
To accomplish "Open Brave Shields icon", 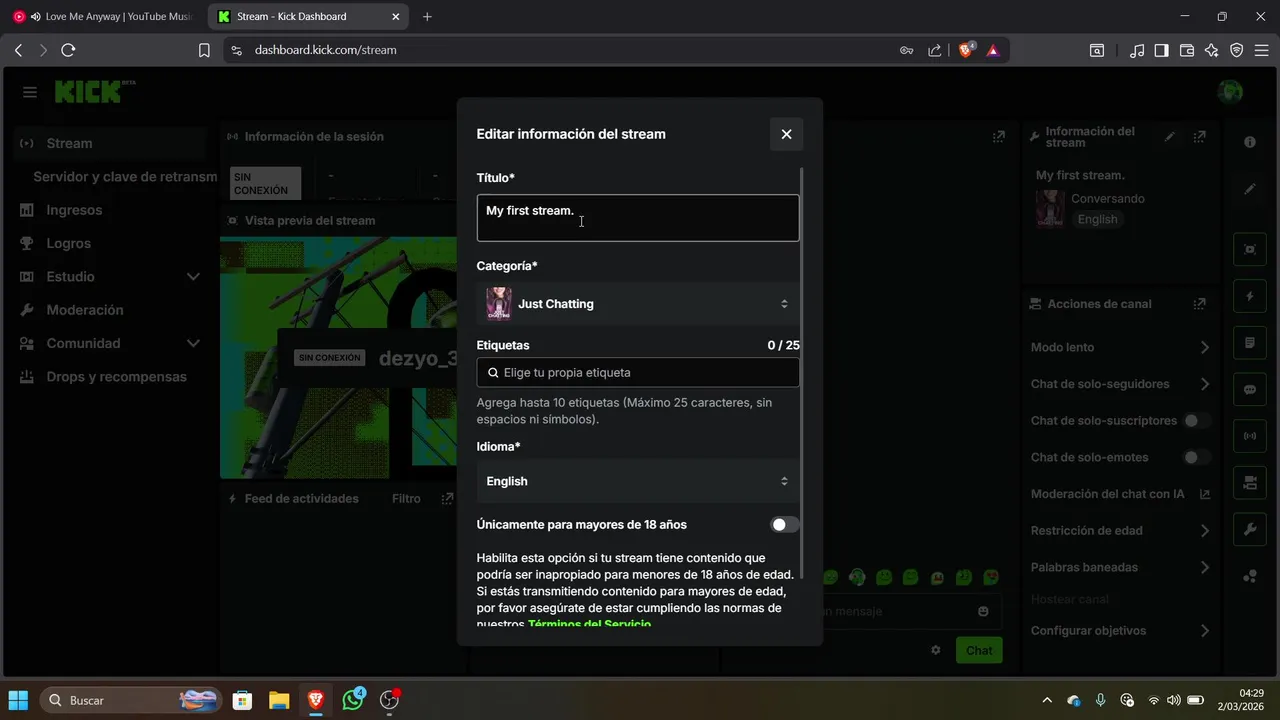I will click(x=967, y=50).
